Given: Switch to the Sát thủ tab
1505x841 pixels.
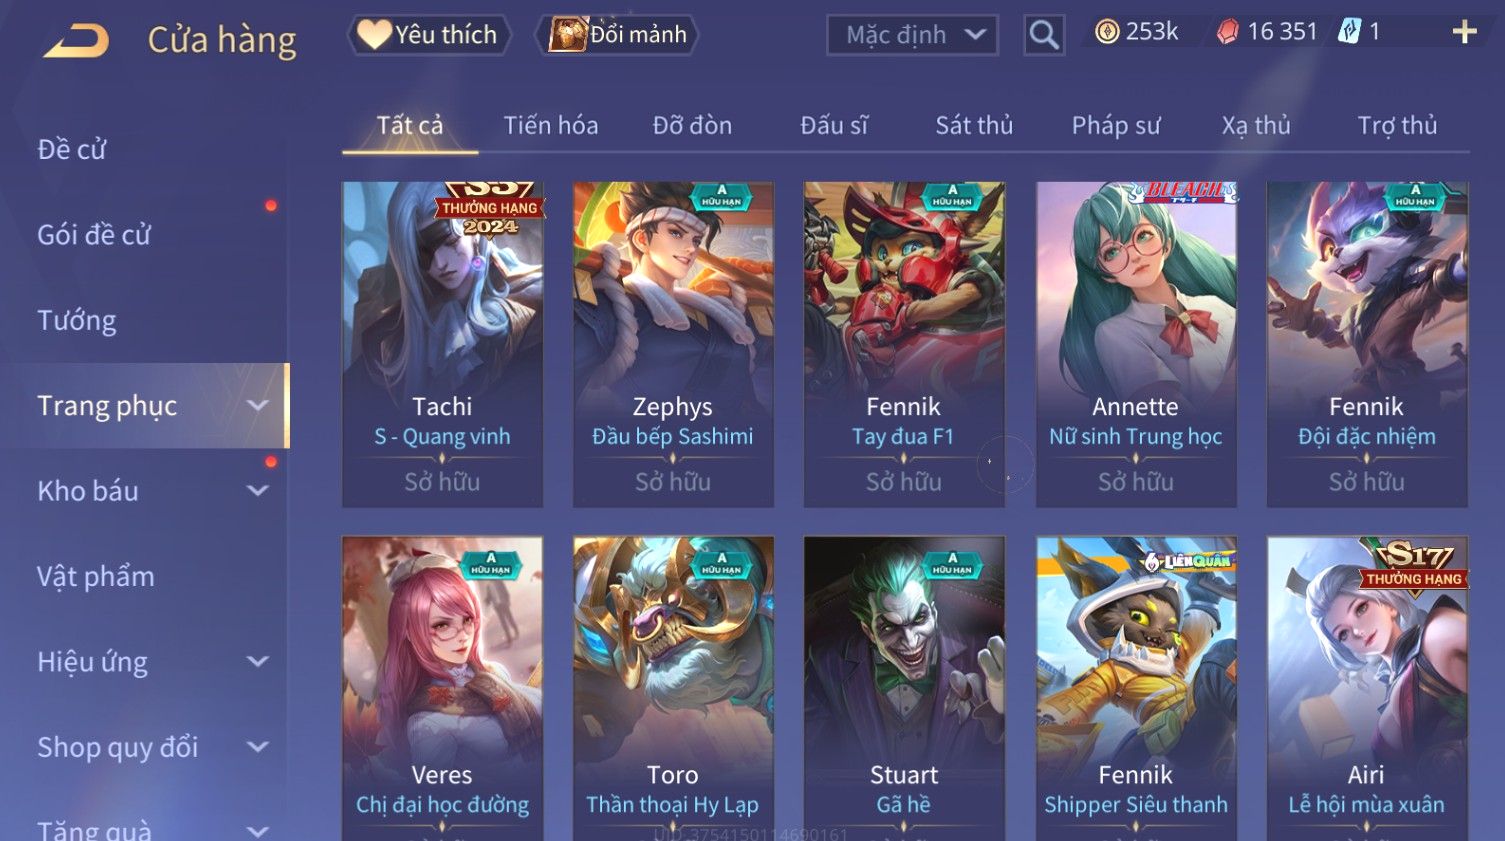Looking at the screenshot, I should point(974,125).
